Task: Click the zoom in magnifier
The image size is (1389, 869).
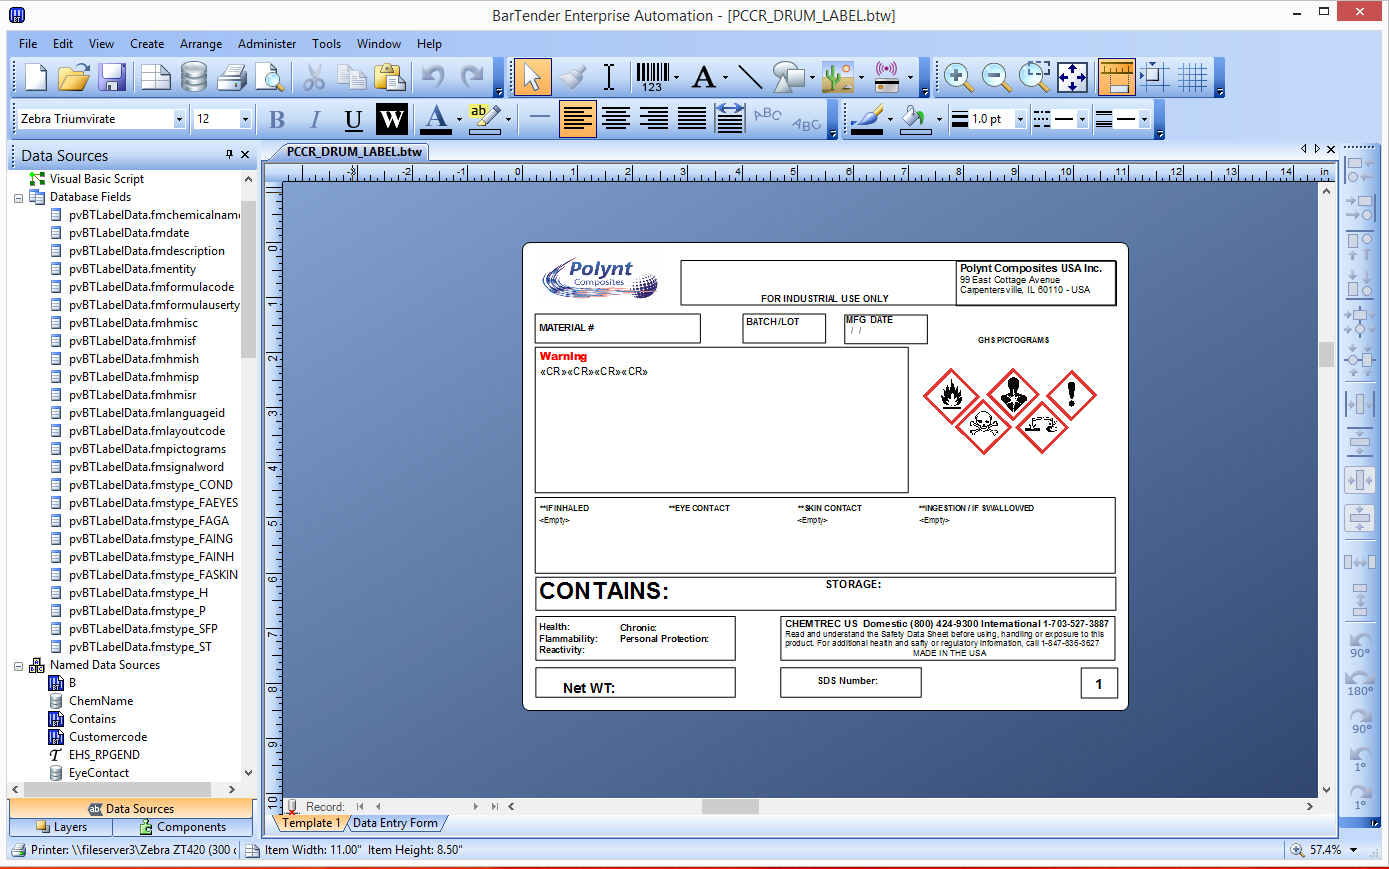Action: point(958,77)
